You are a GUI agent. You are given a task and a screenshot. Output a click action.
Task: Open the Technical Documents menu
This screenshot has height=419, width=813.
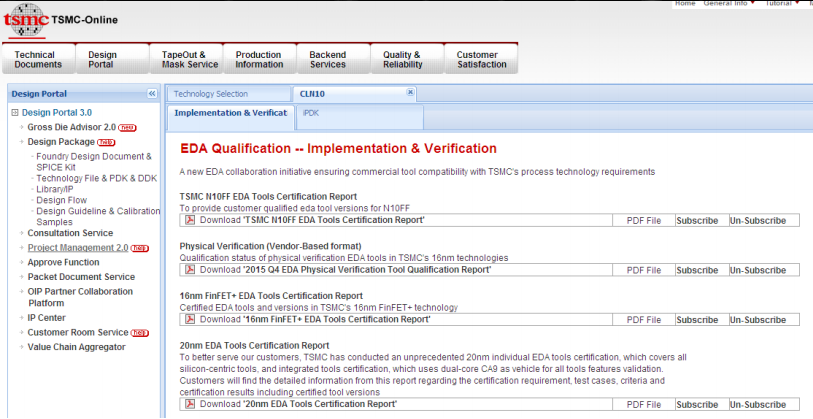coord(38,60)
